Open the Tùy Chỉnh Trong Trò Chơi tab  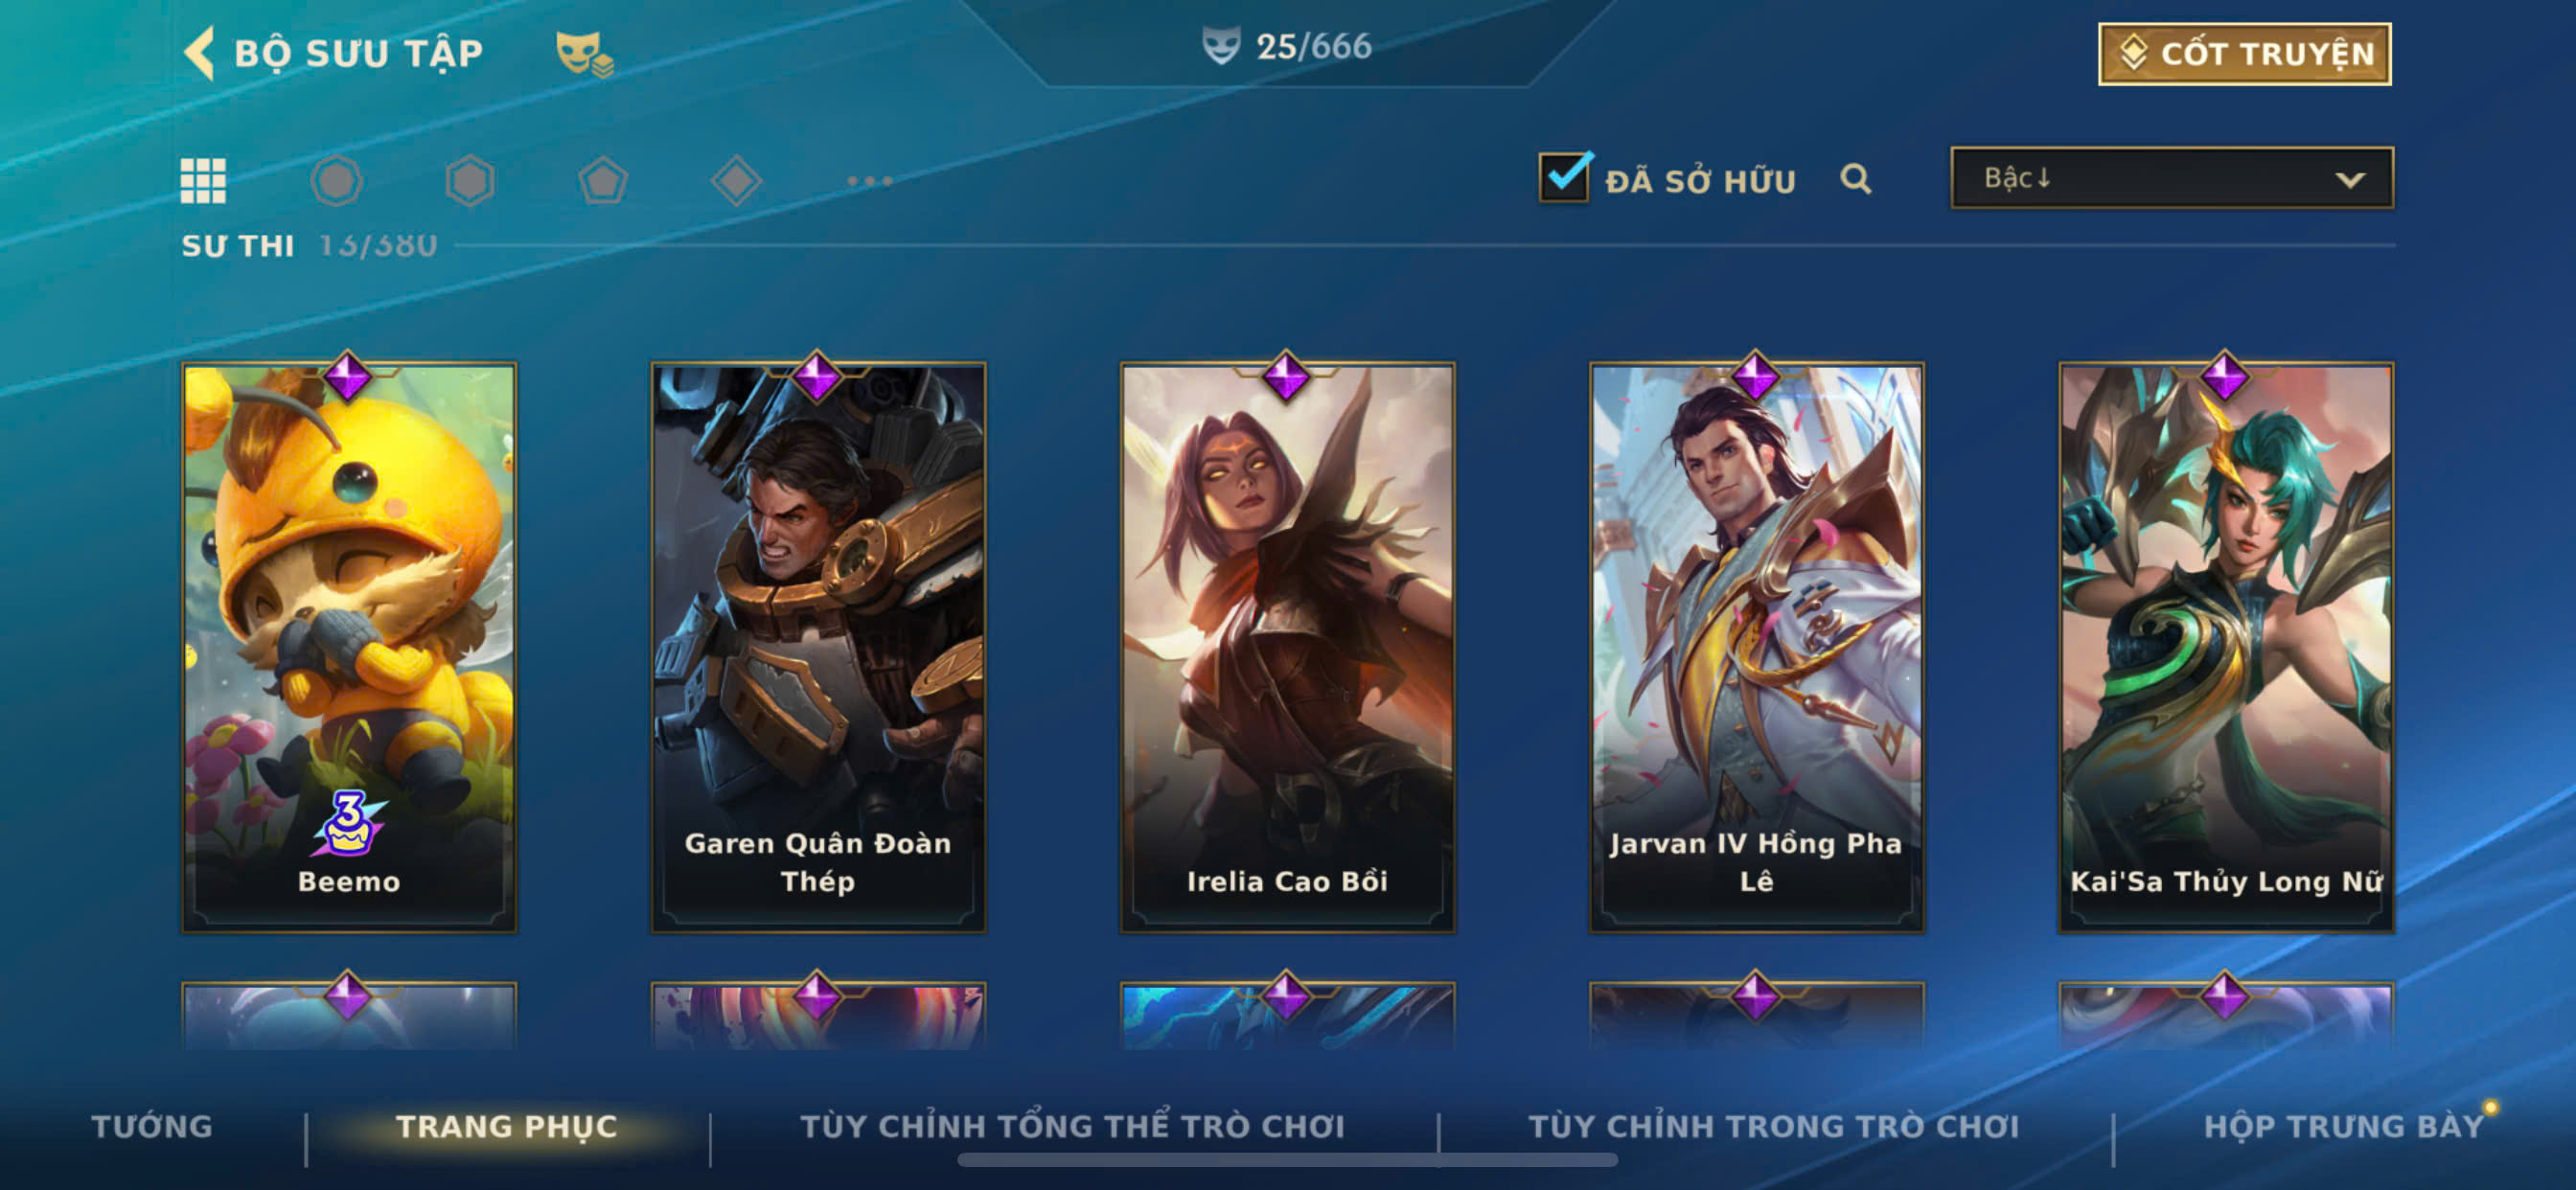[x=1774, y=1126]
